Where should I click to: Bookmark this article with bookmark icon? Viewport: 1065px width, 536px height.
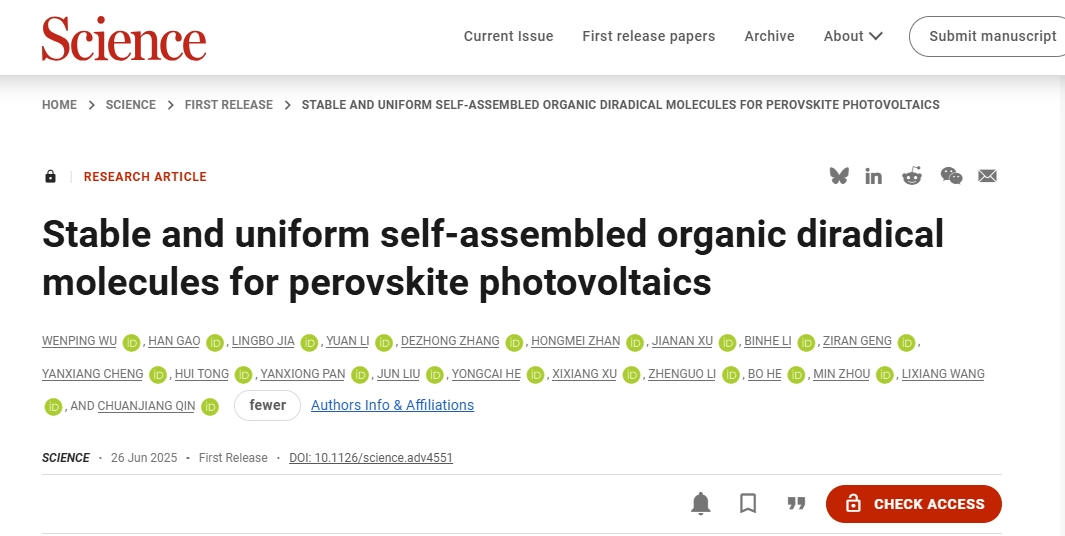748,503
